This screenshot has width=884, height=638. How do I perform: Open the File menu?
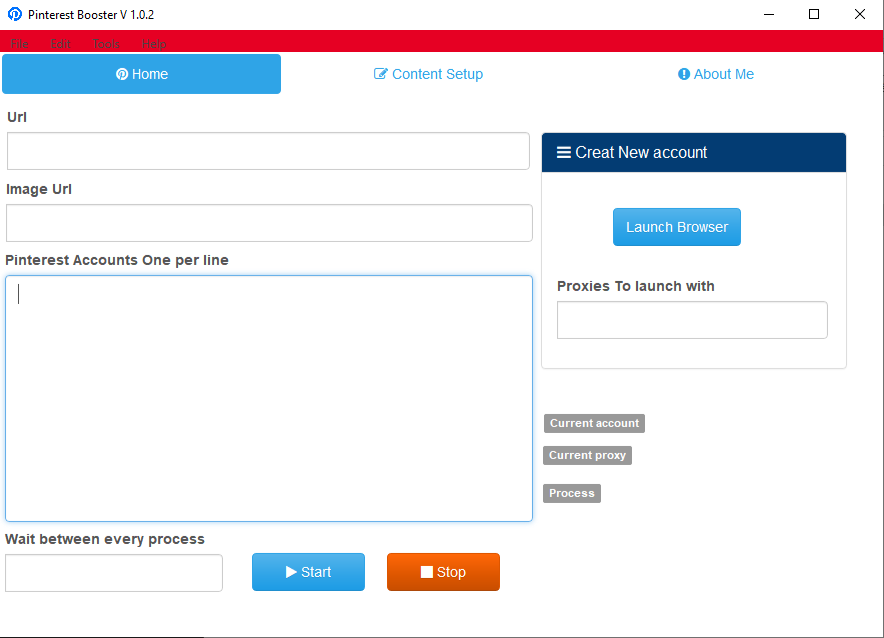(x=19, y=44)
